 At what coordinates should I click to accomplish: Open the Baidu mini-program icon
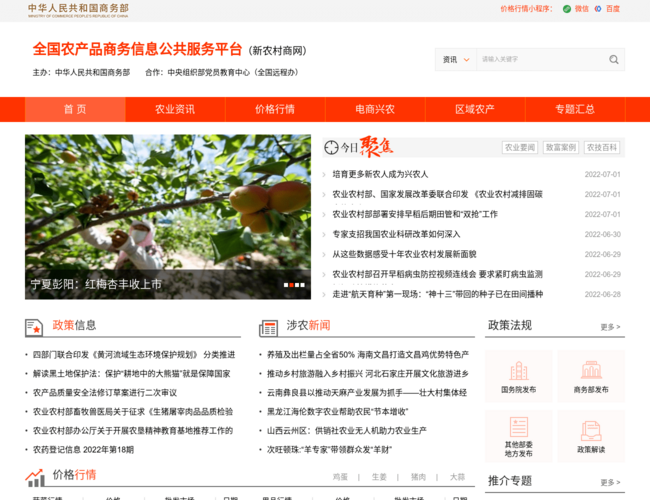click(598, 9)
